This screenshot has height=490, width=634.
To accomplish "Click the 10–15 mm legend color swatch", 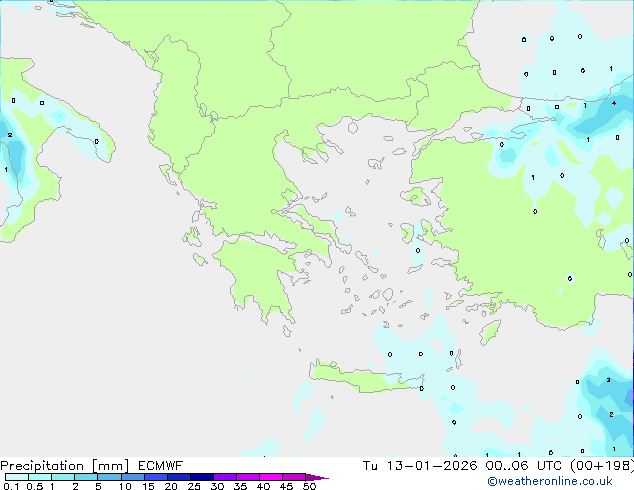I will [132, 477].
